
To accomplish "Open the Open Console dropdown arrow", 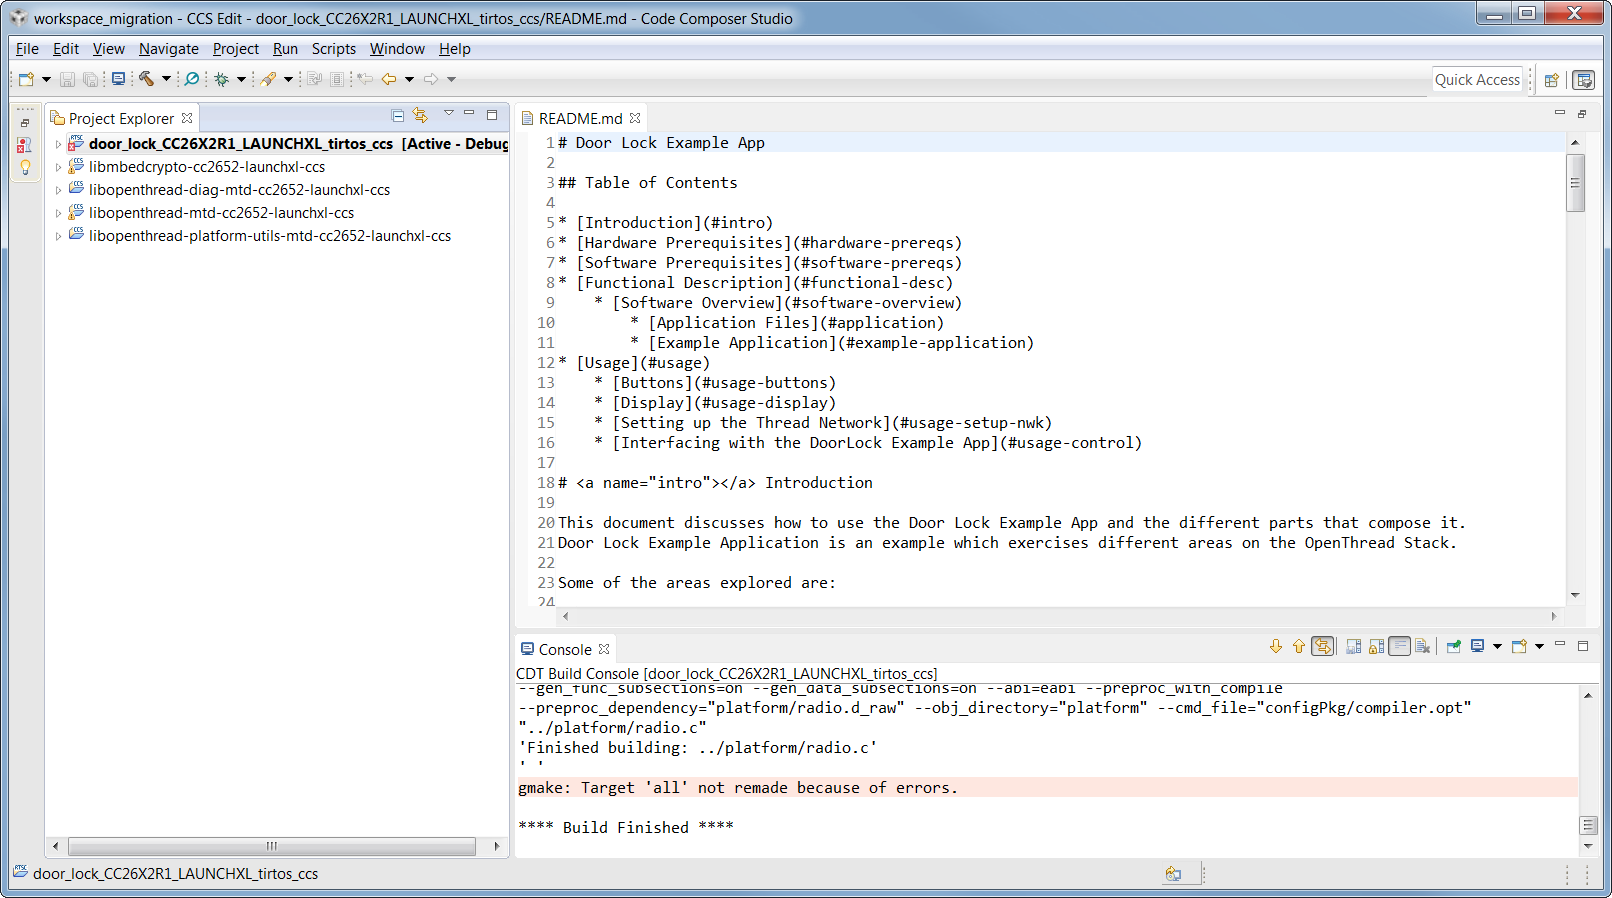I will (1540, 647).
